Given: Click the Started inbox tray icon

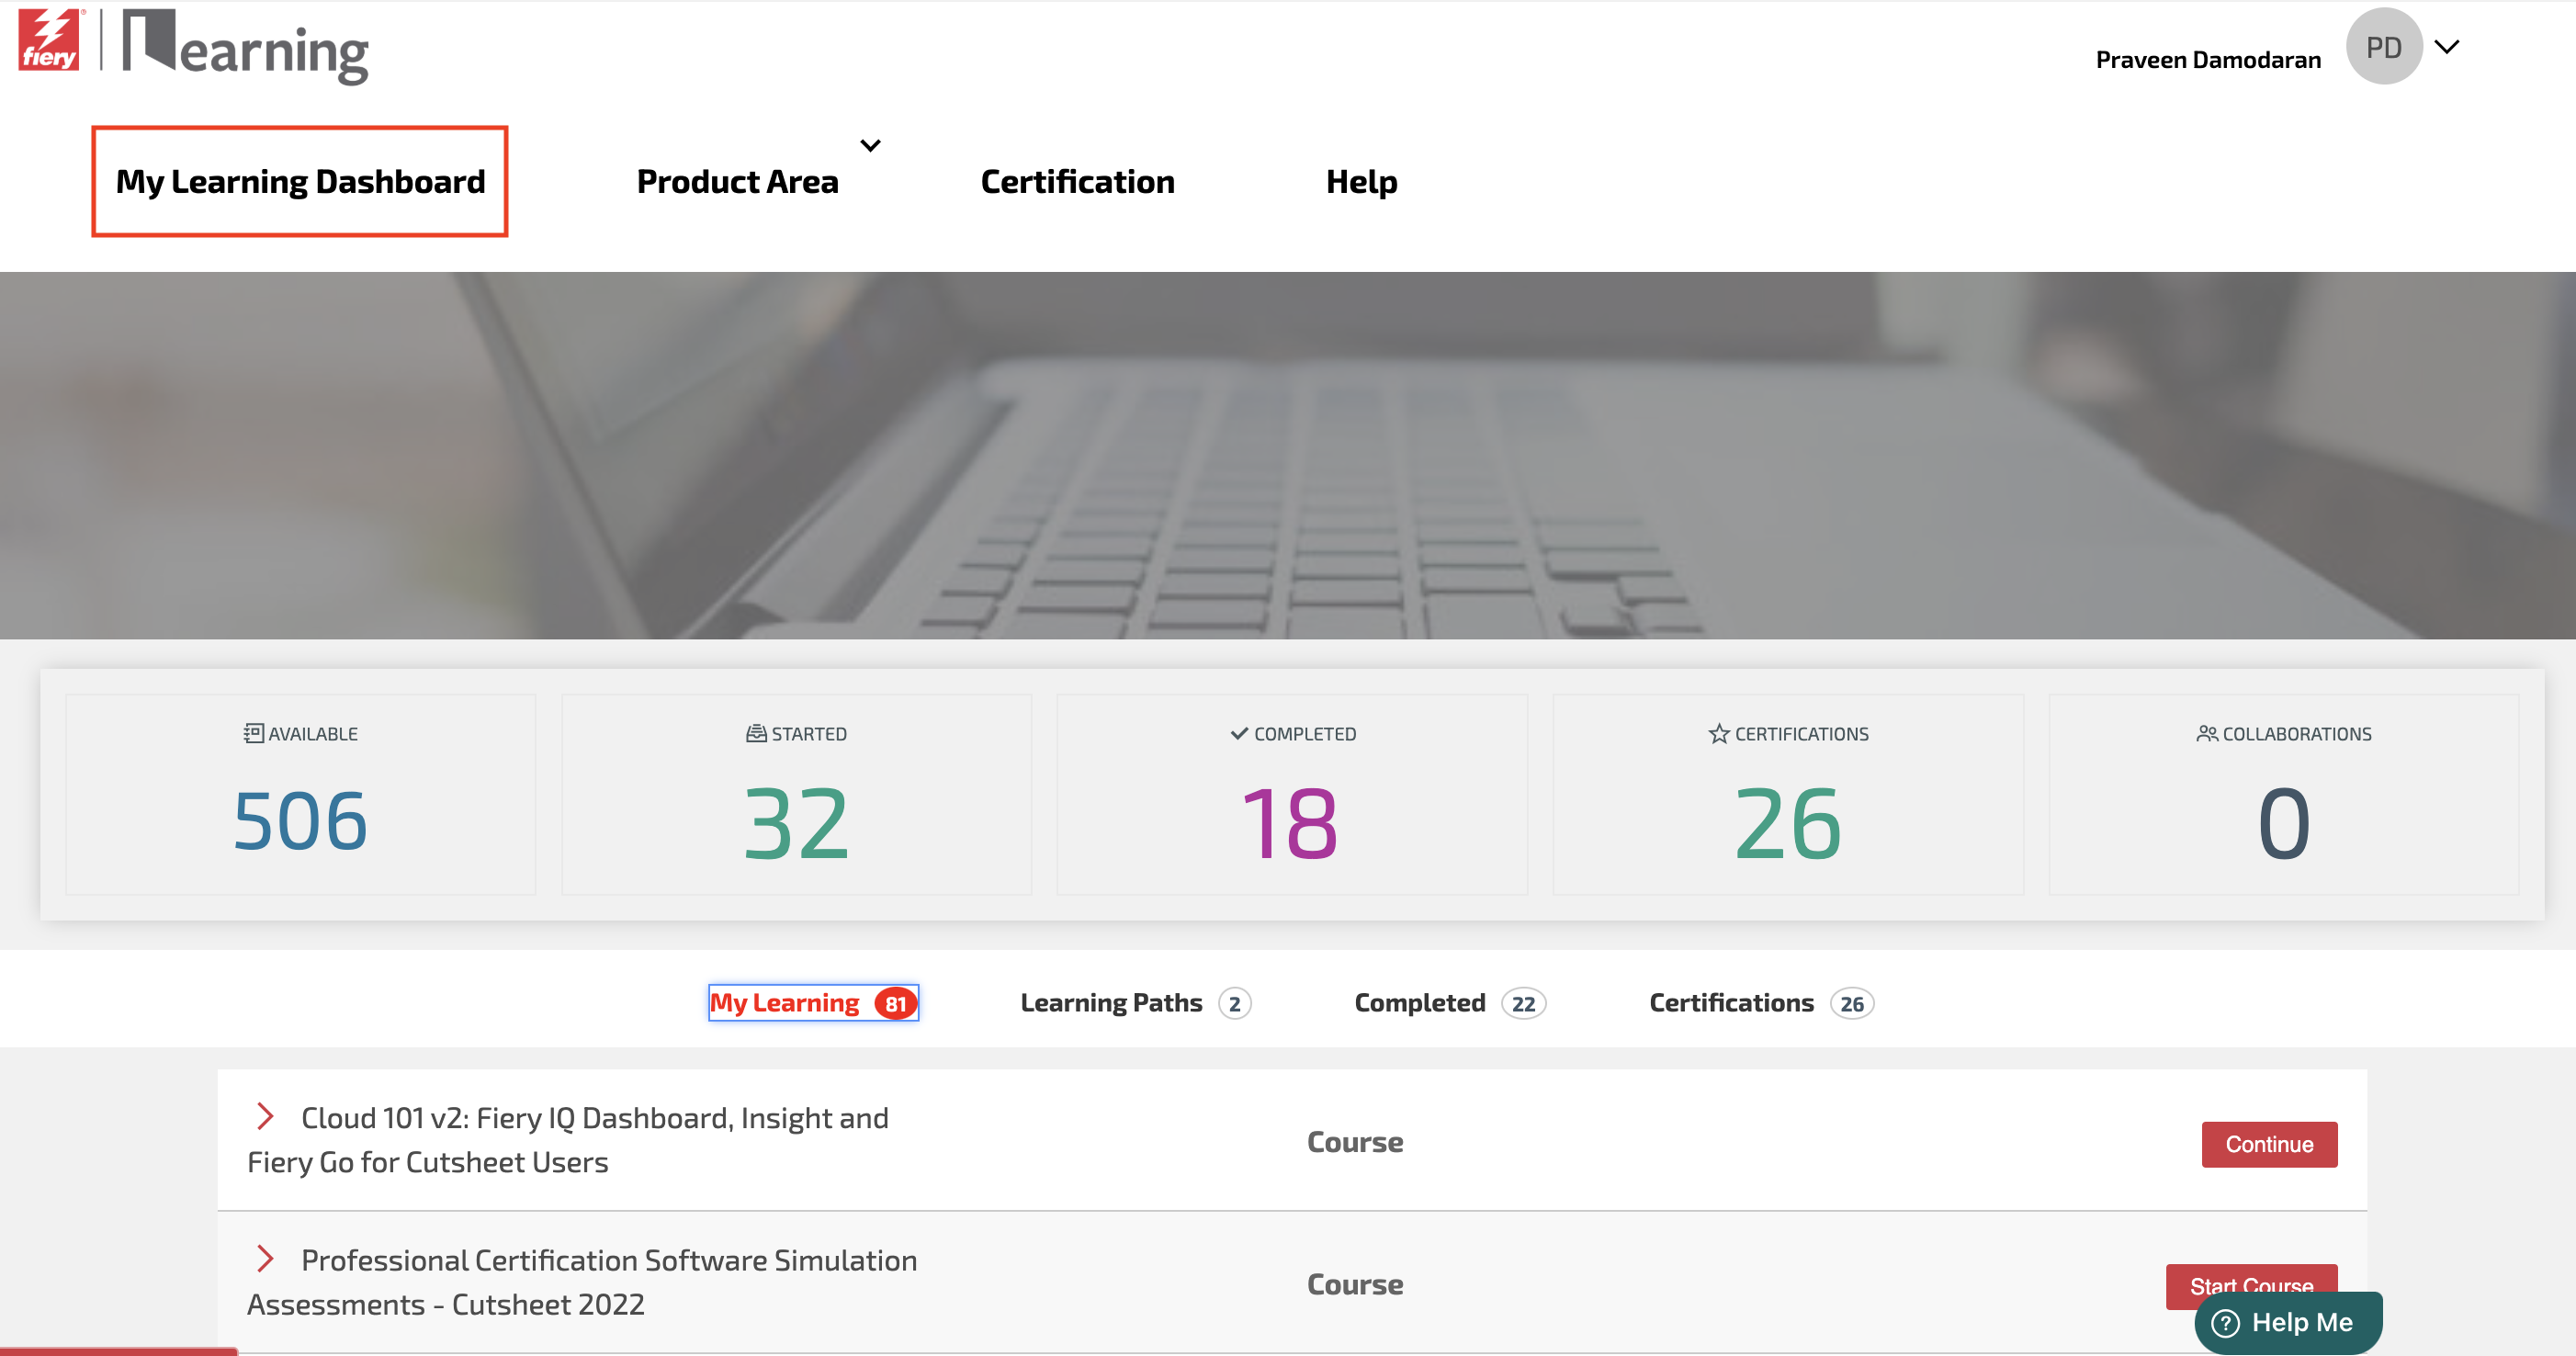Looking at the screenshot, I should [x=756, y=733].
